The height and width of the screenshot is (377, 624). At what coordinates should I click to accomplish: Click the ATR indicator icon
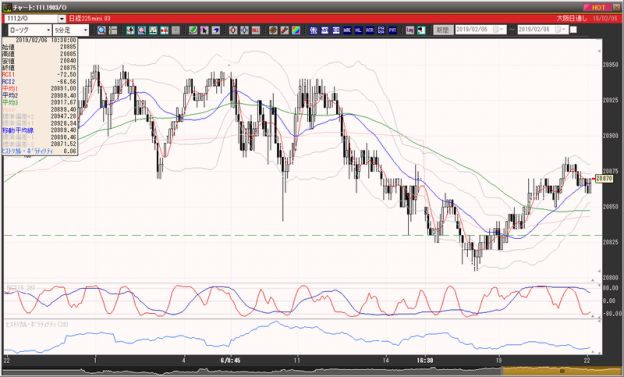(x=370, y=30)
